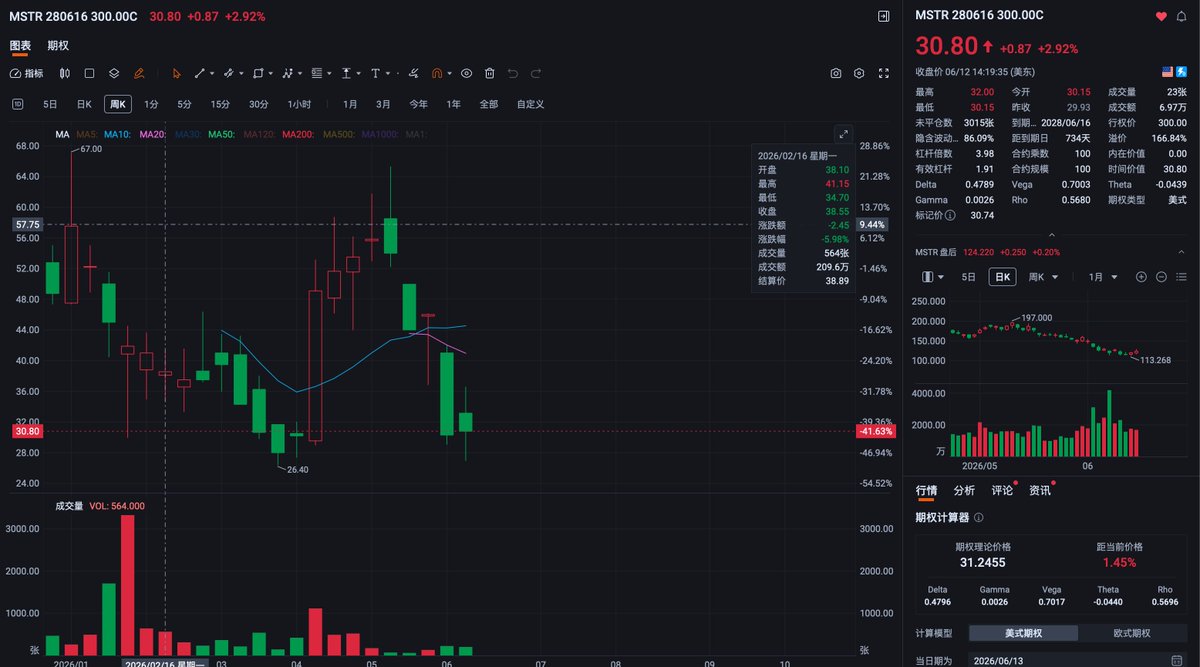Screen dimensions: 1200x667
Task: Open the 分析 tab
Action: [x=964, y=490]
